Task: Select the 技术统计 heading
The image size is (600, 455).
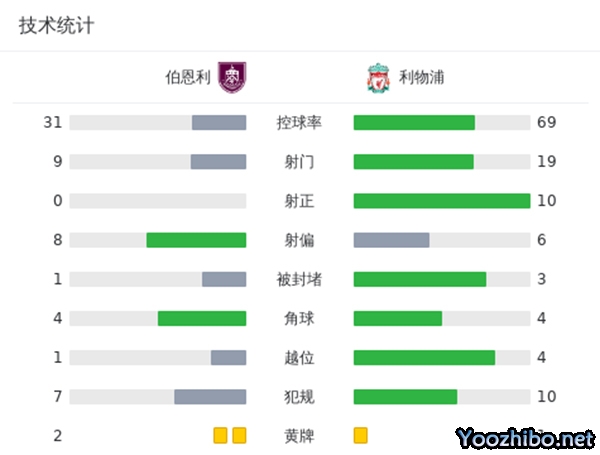Action: click(x=56, y=26)
